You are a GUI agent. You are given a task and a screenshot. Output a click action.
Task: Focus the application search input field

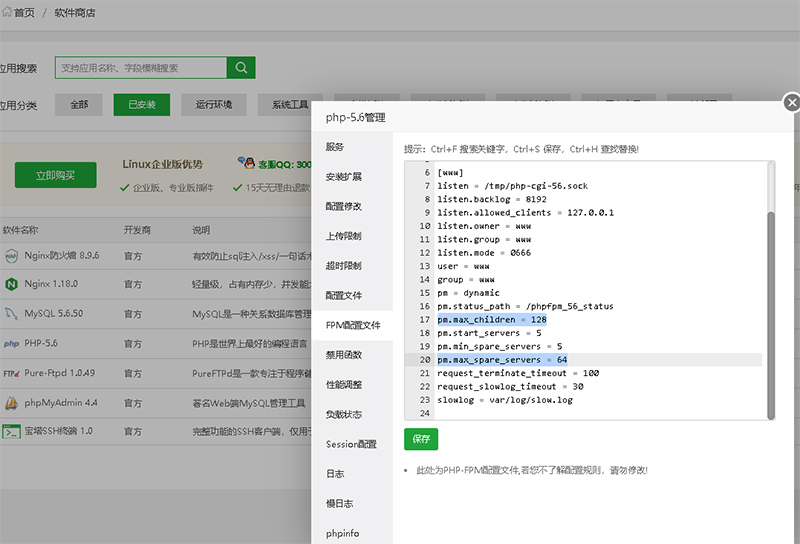(141, 67)
